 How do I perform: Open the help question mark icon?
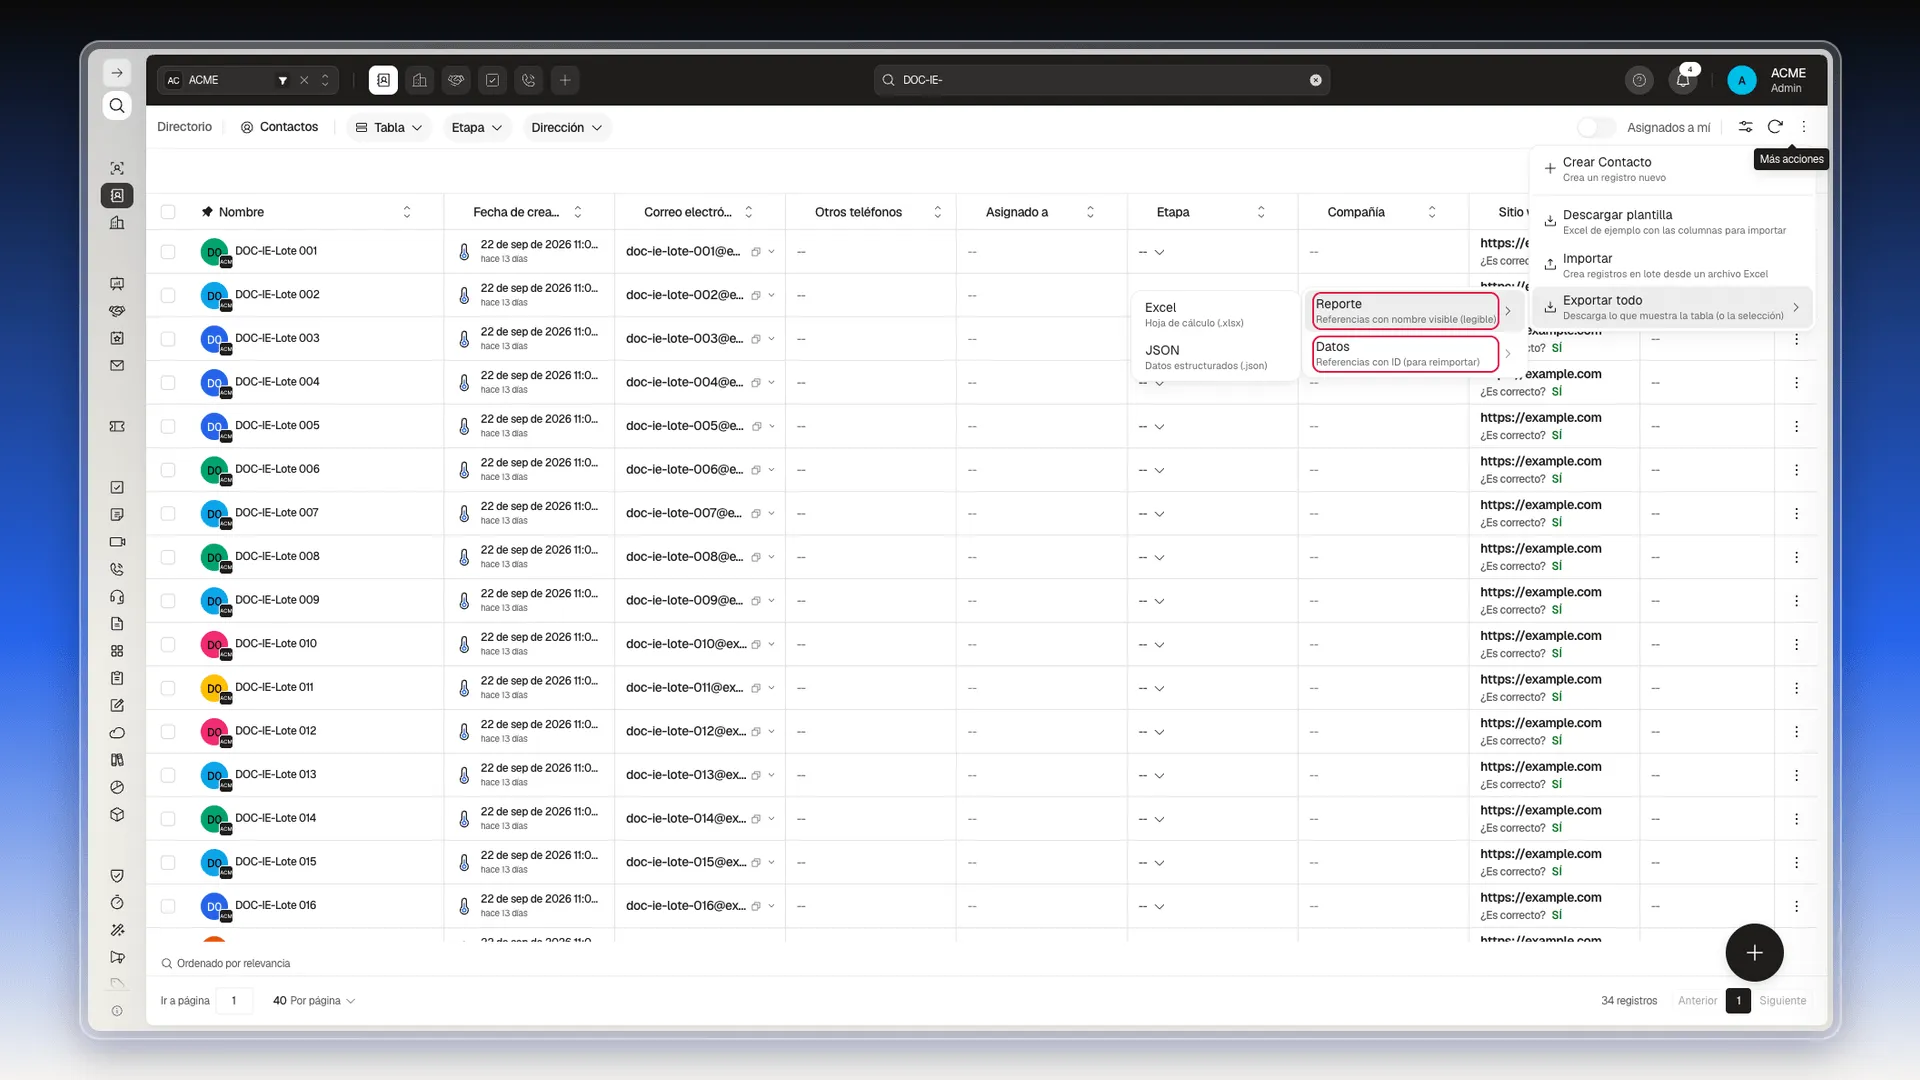(1639, 80)
